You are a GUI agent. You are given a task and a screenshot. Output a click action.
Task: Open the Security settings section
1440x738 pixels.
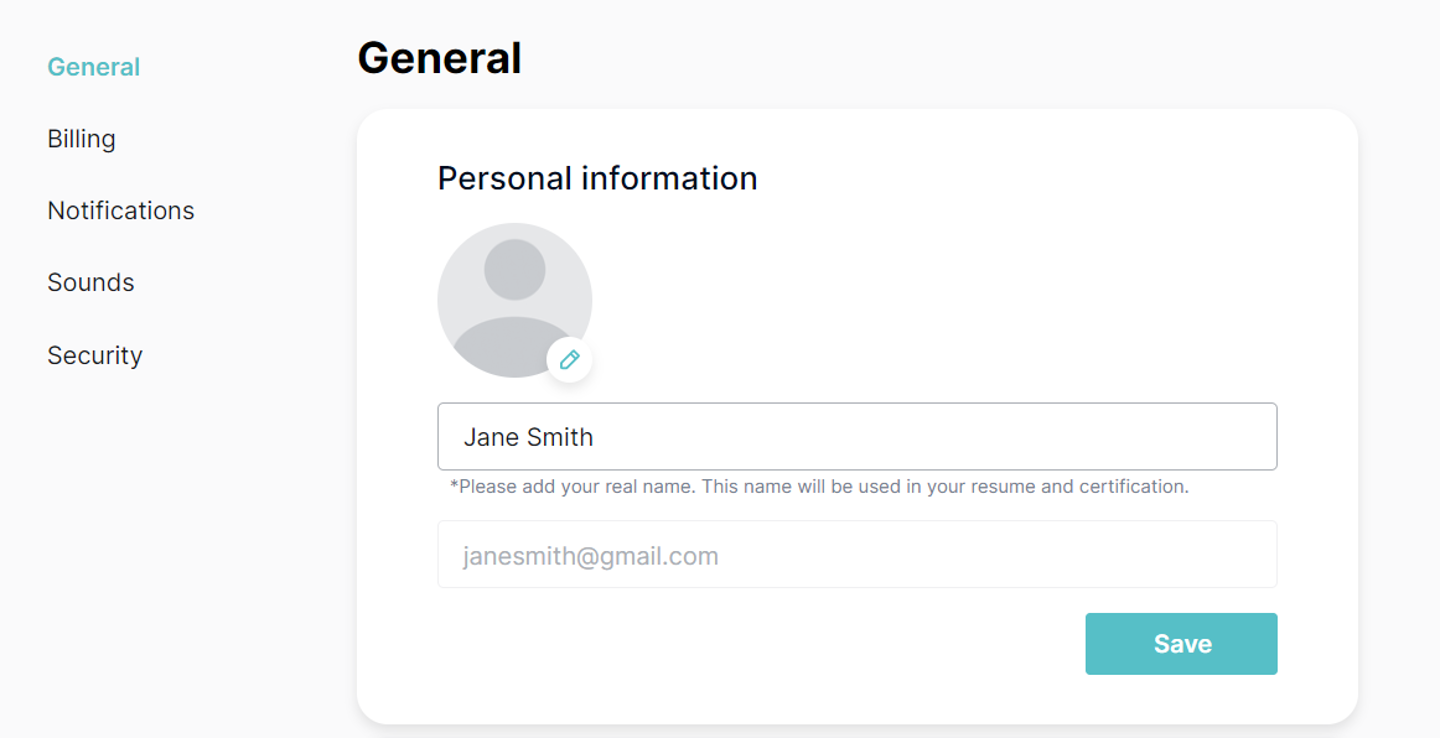pyautogui.click(x=94, y=355)
